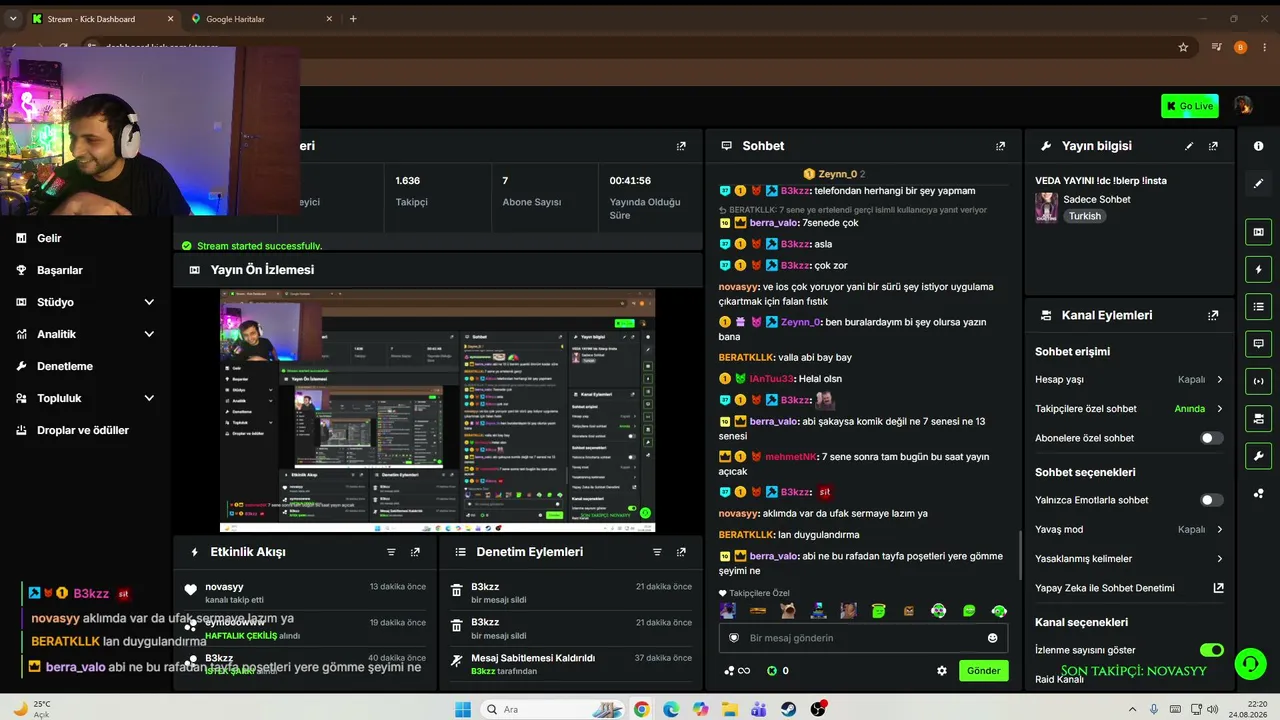Open Windows Start menu
Viewport: 1280px width, 720px height.
coord(462,709)
